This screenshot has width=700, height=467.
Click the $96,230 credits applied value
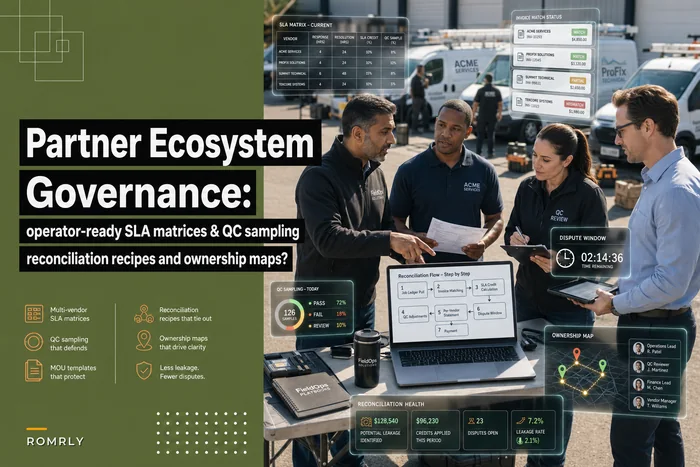427,421
